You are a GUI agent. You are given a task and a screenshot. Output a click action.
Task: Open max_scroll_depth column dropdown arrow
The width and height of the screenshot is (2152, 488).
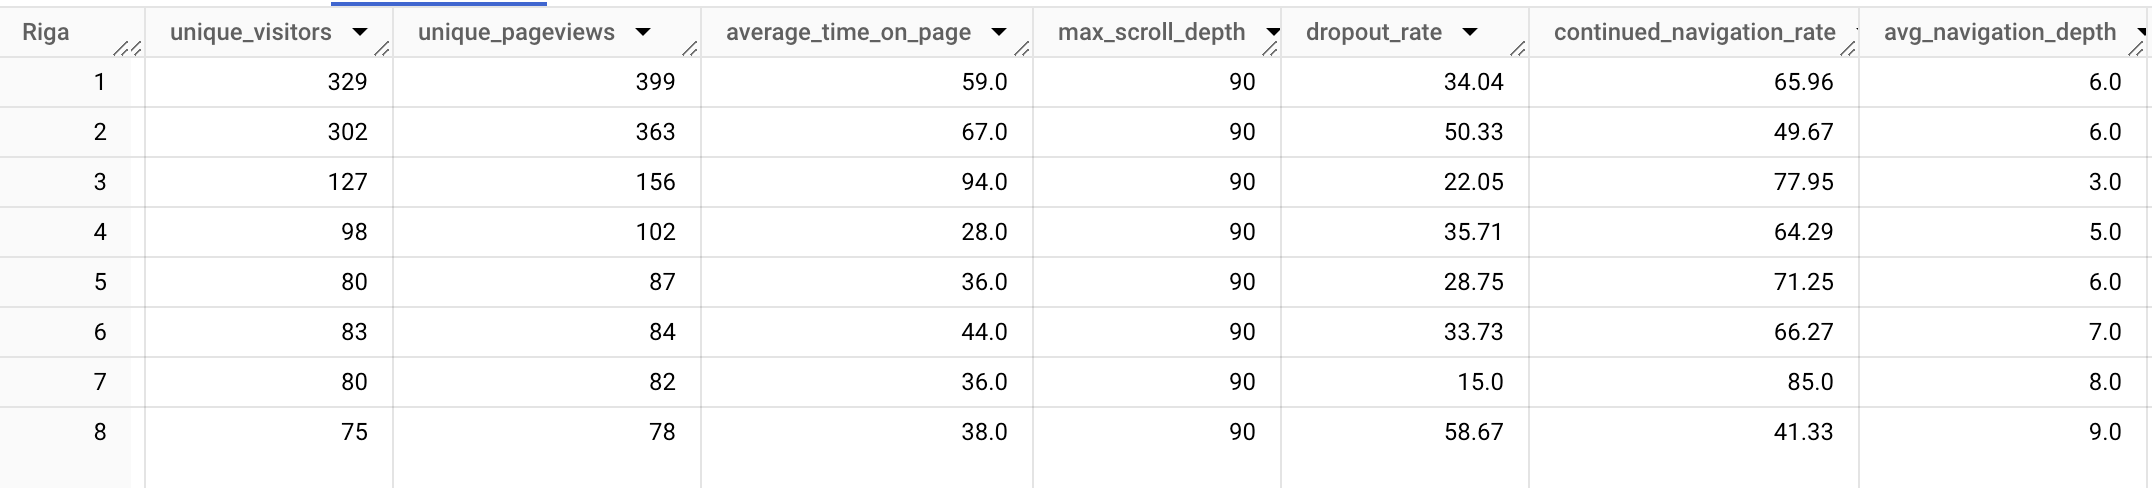coord(1271,33)
